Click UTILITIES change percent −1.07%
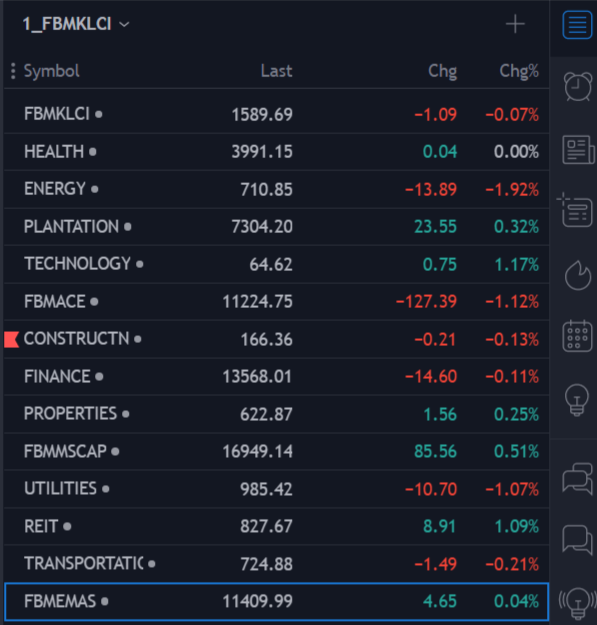Viewport: 597px width, 625px height. pos(512,489)
